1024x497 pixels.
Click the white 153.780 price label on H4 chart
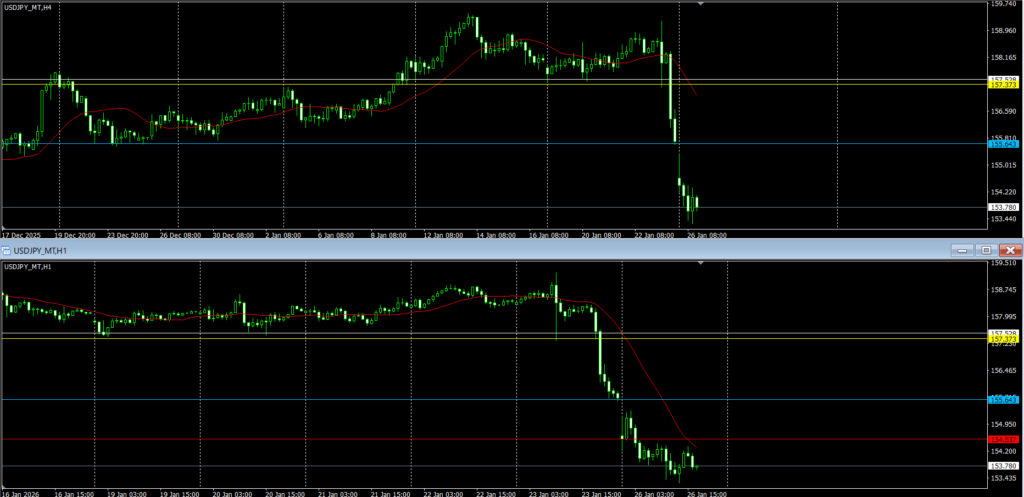1002,207
